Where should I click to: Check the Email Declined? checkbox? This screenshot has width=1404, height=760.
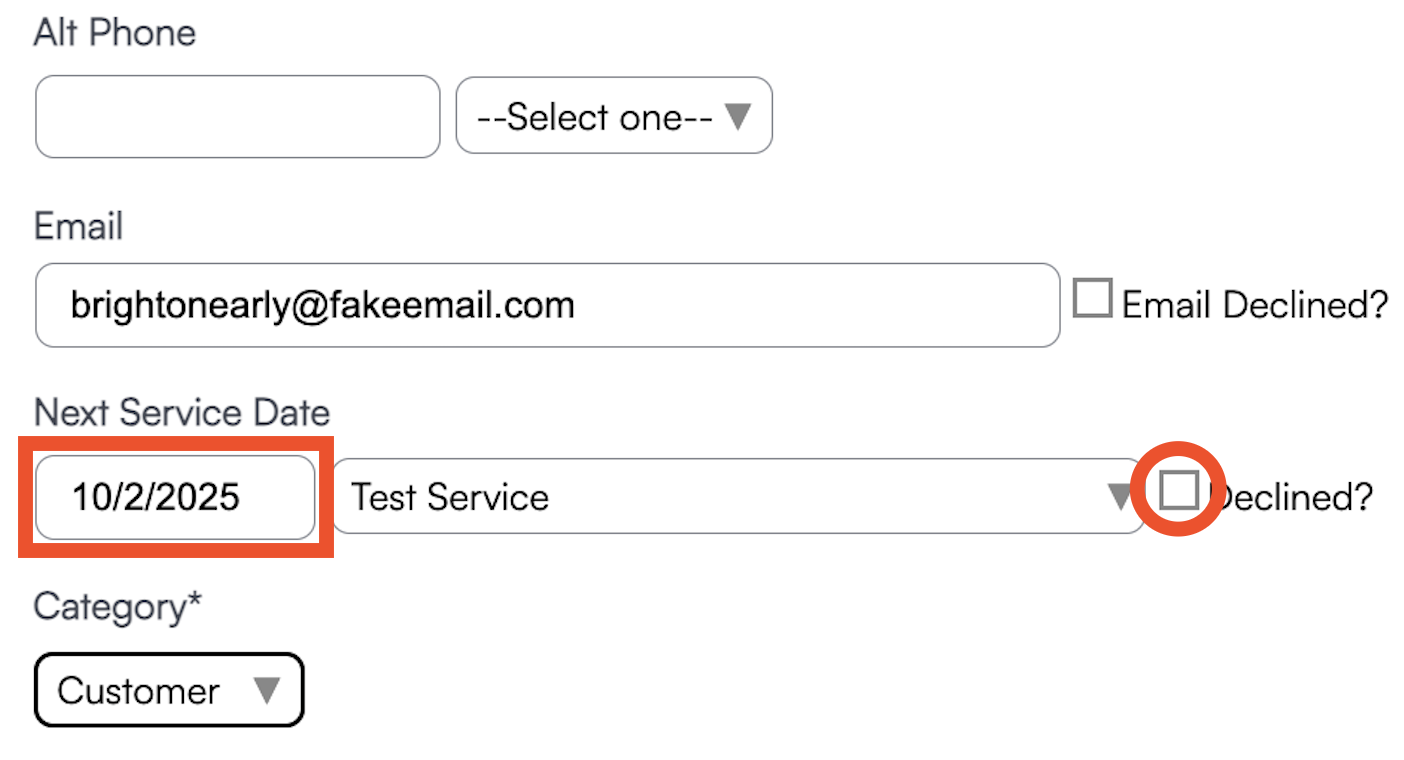[1092, 299]
